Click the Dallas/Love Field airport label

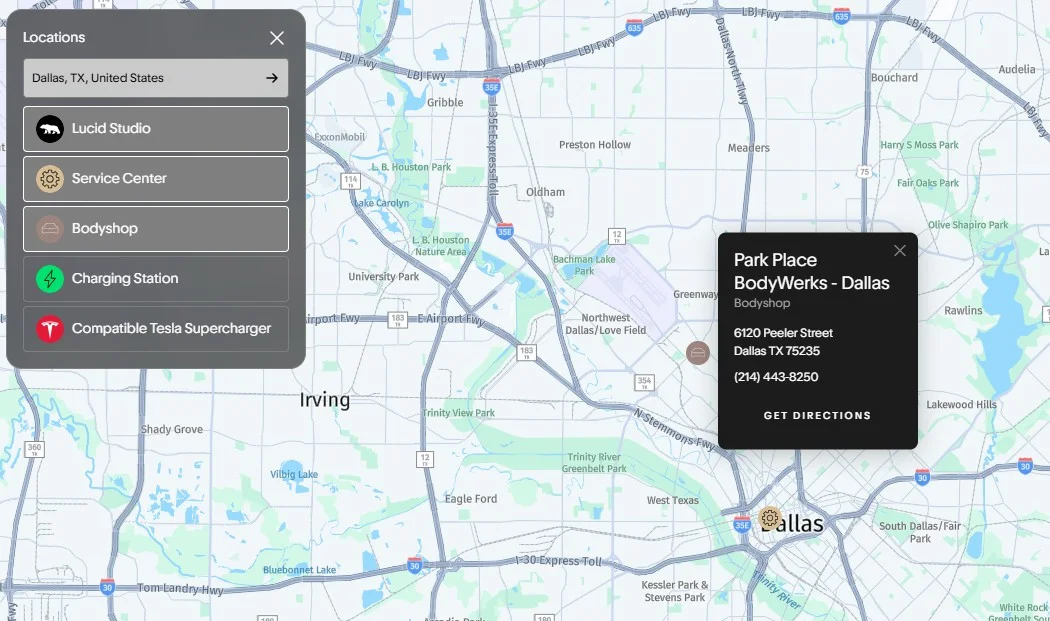pyautogui.click(x=605, y=324)
